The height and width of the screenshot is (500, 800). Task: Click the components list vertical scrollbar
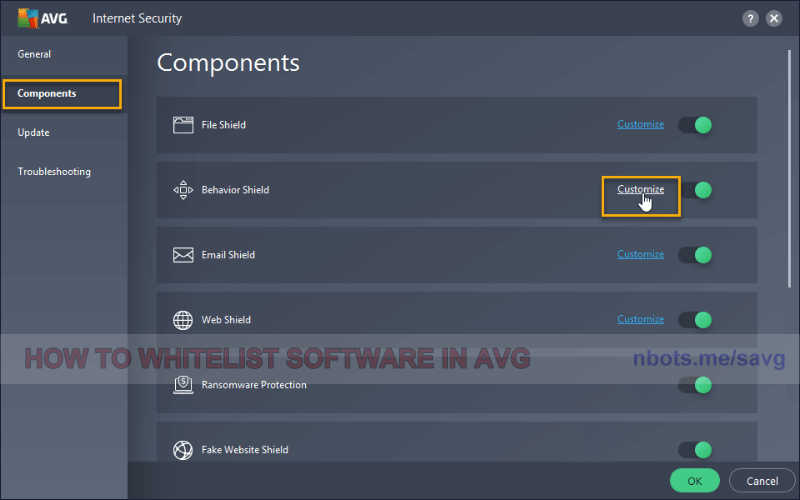click(x=789, y=168)
